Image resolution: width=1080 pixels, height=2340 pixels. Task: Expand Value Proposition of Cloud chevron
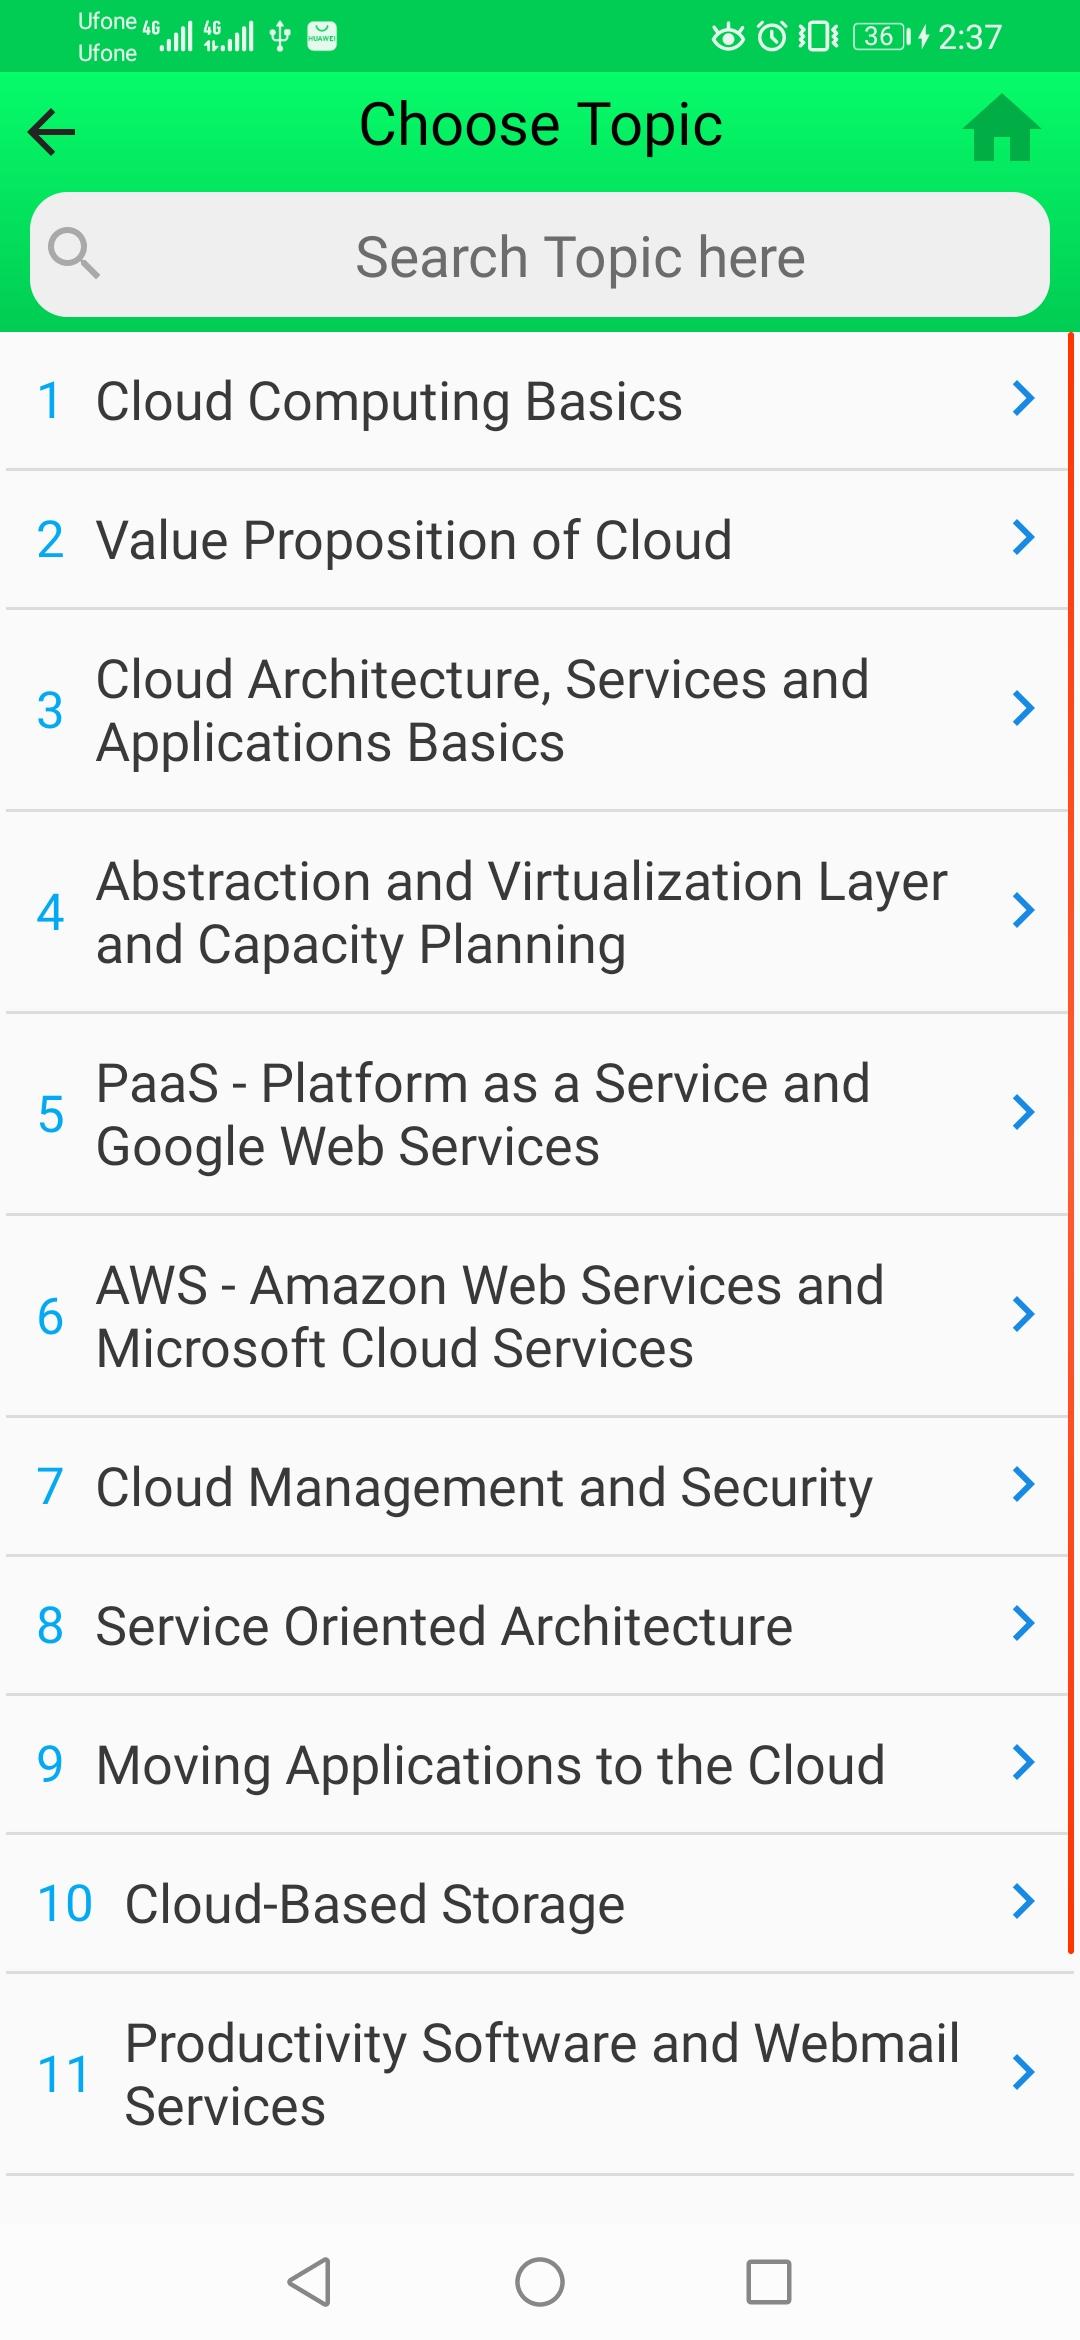(1023, 537)
